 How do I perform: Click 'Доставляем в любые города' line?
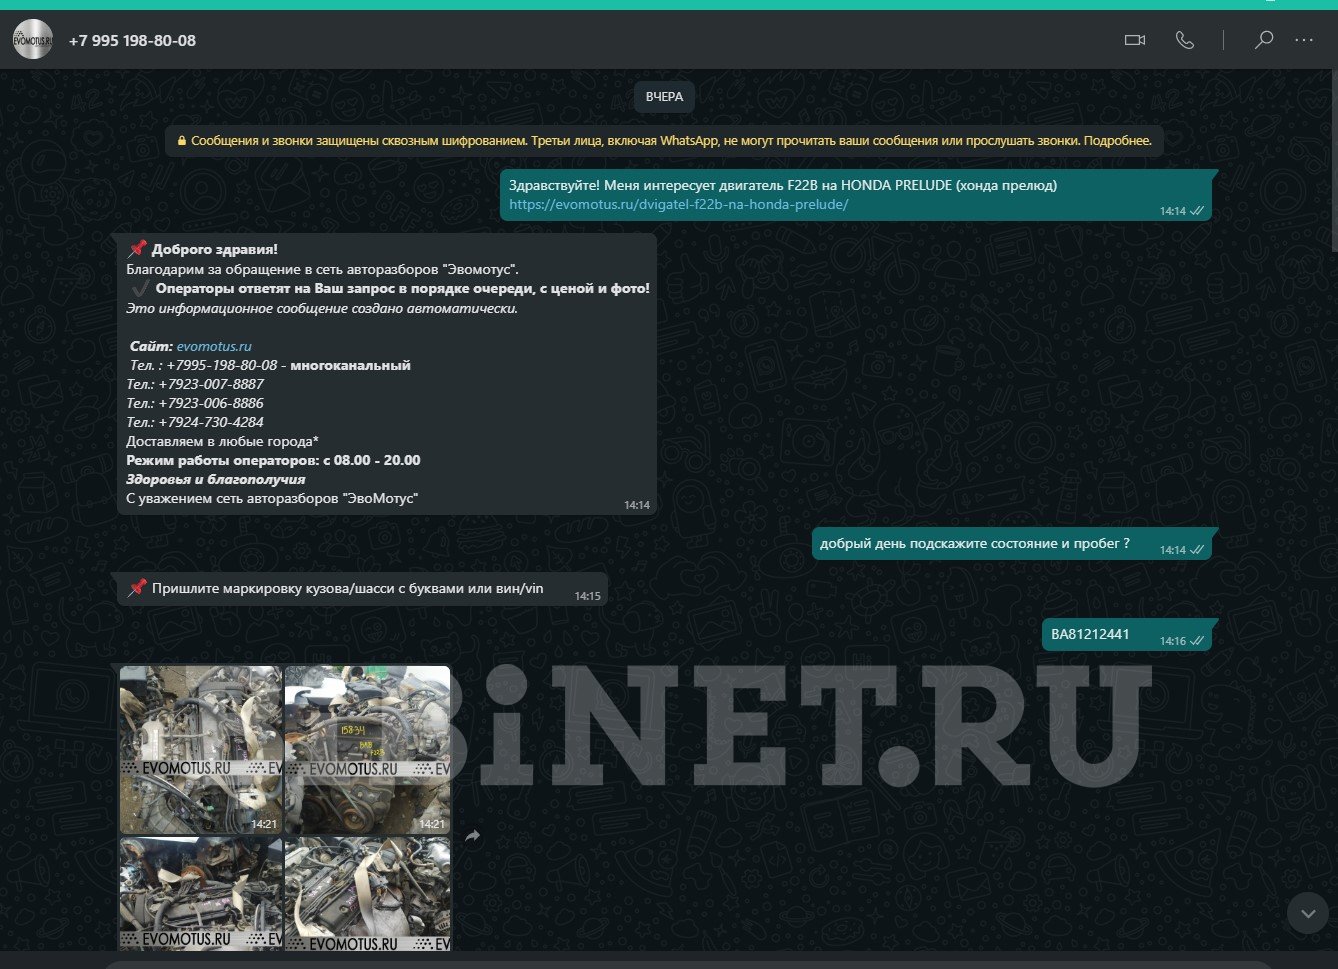[222, 441]
